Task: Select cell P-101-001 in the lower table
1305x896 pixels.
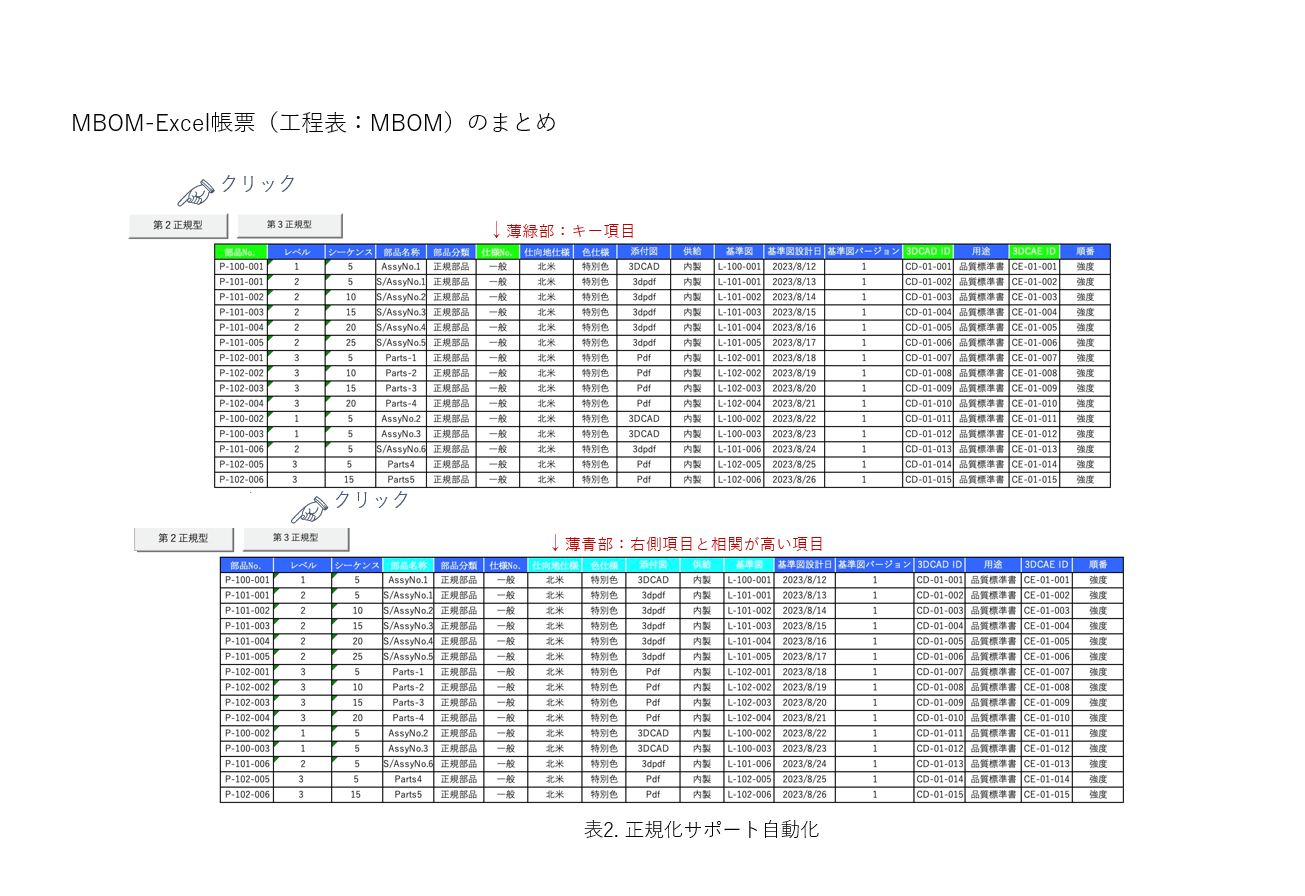Action: tap(248, 595)
